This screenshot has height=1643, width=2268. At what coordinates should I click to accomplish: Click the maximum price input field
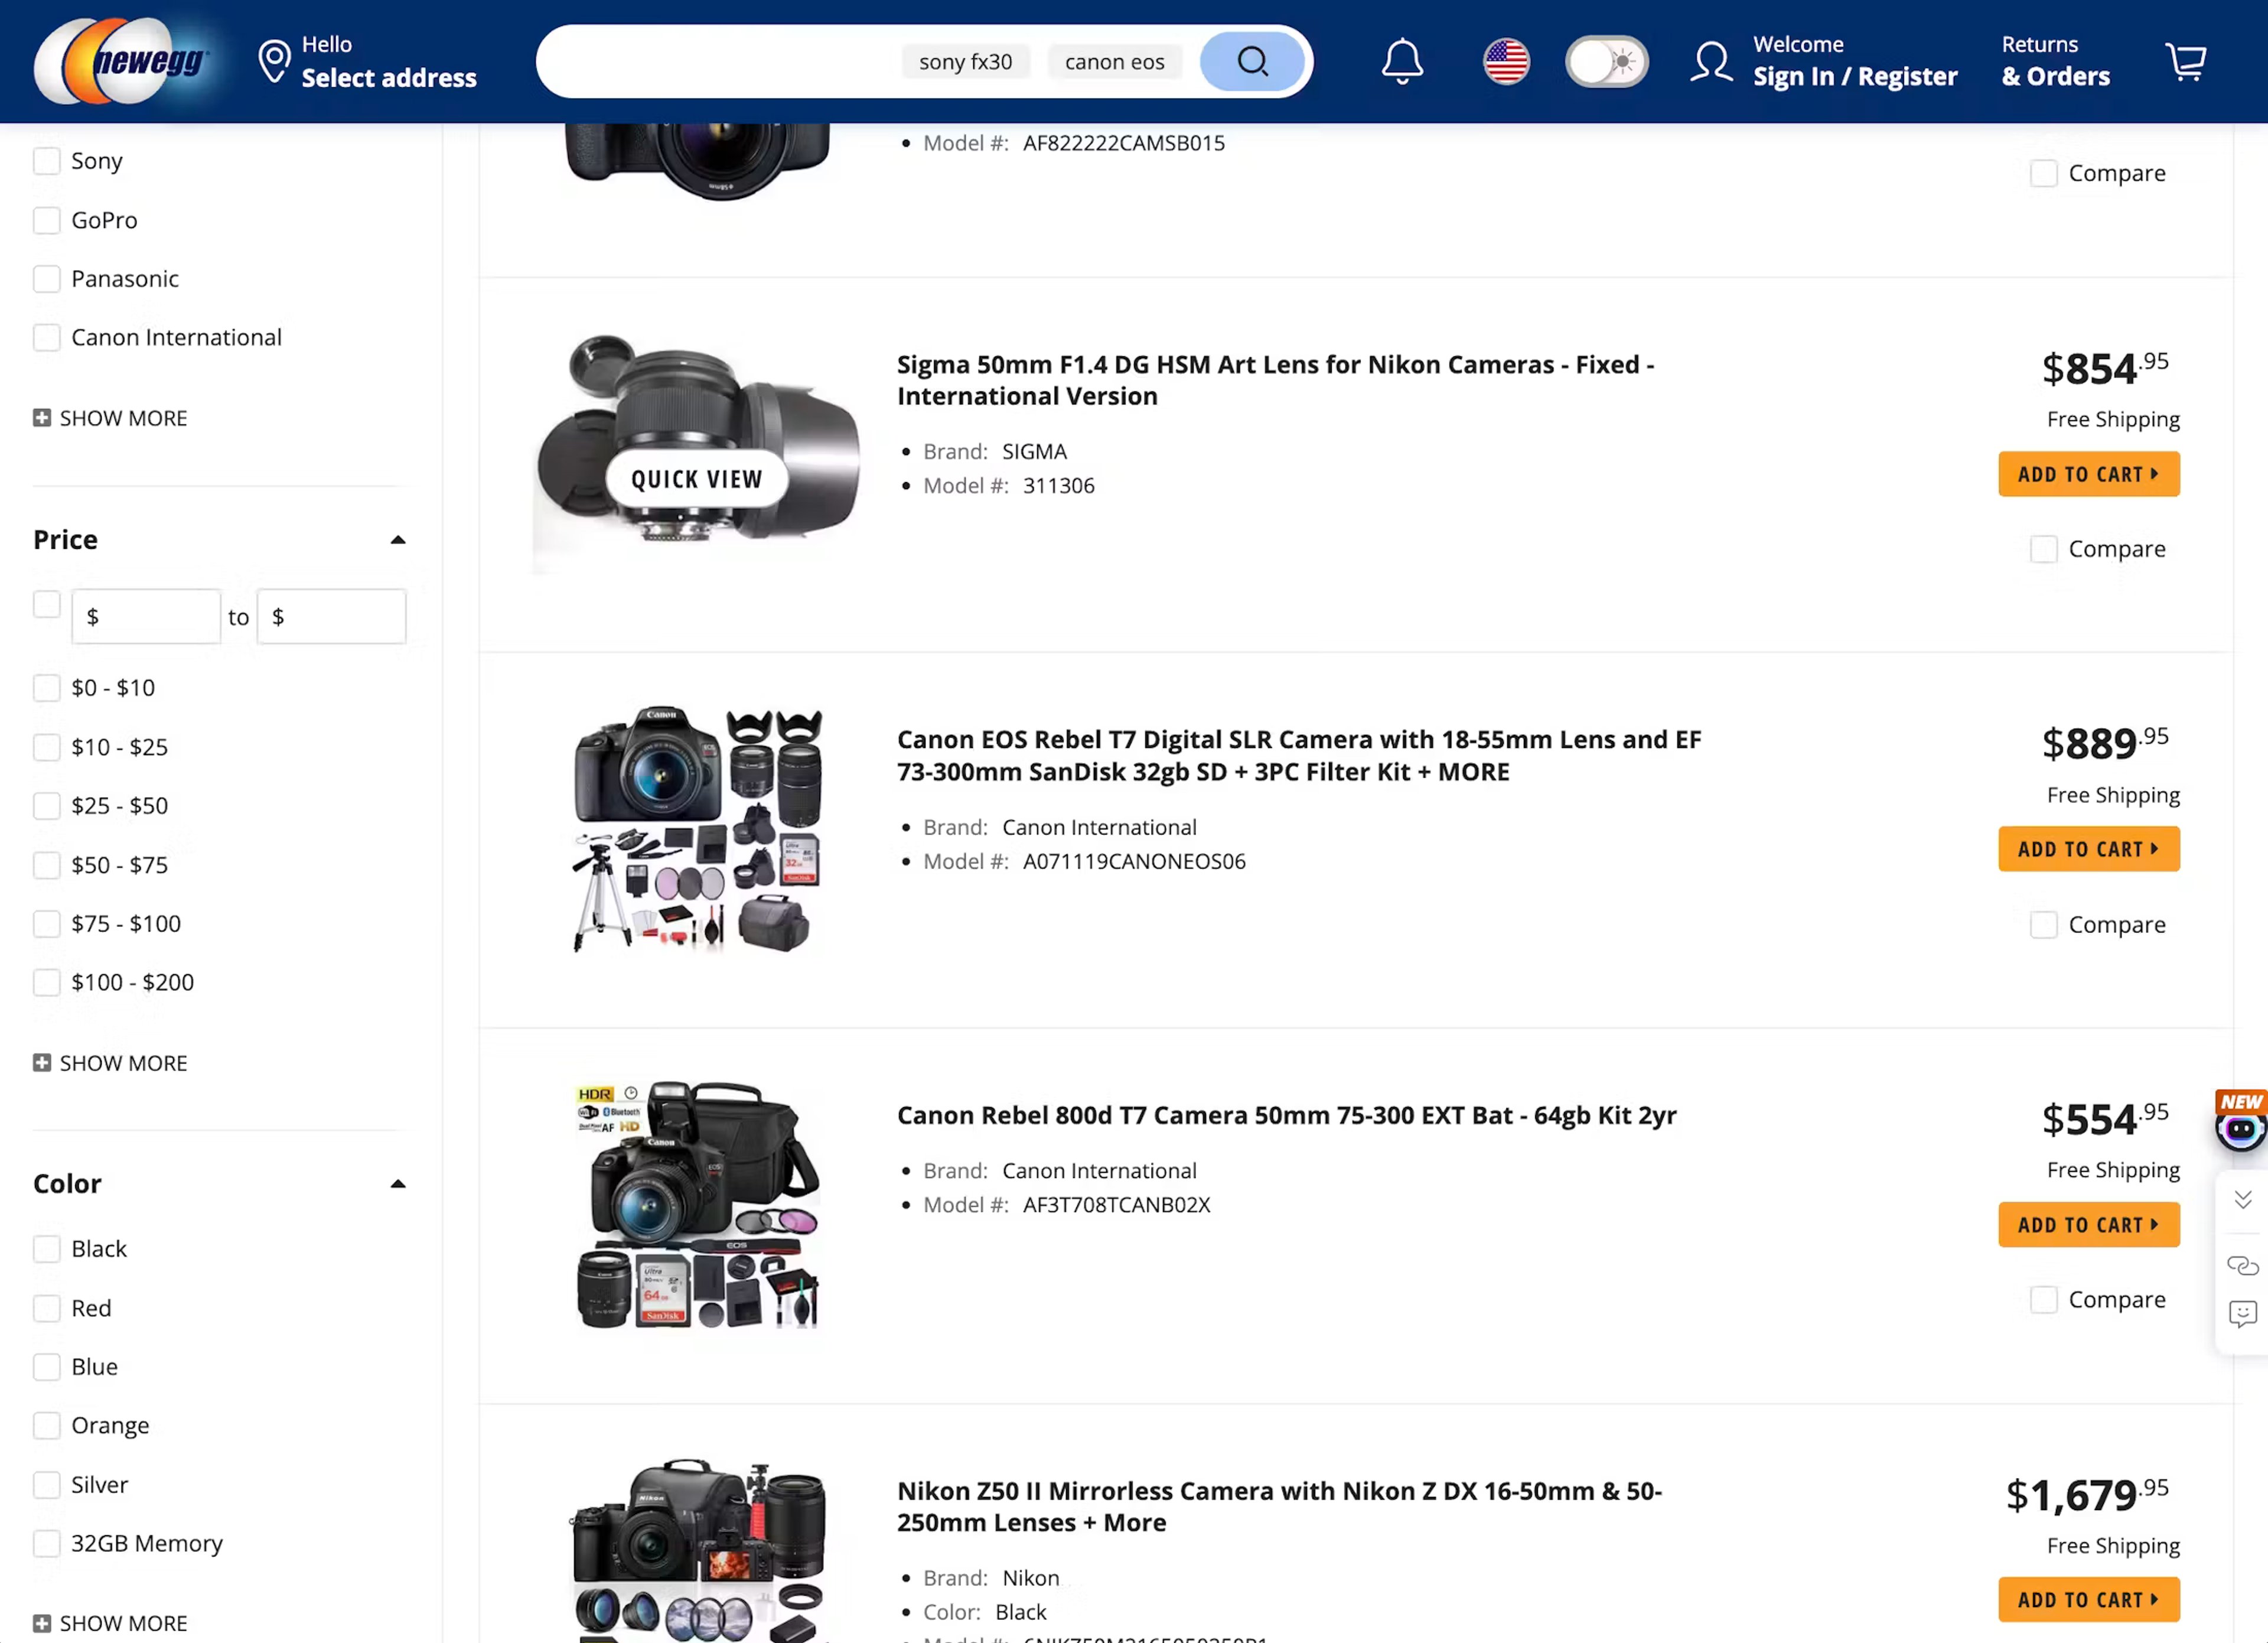click(x=332, y=617)
